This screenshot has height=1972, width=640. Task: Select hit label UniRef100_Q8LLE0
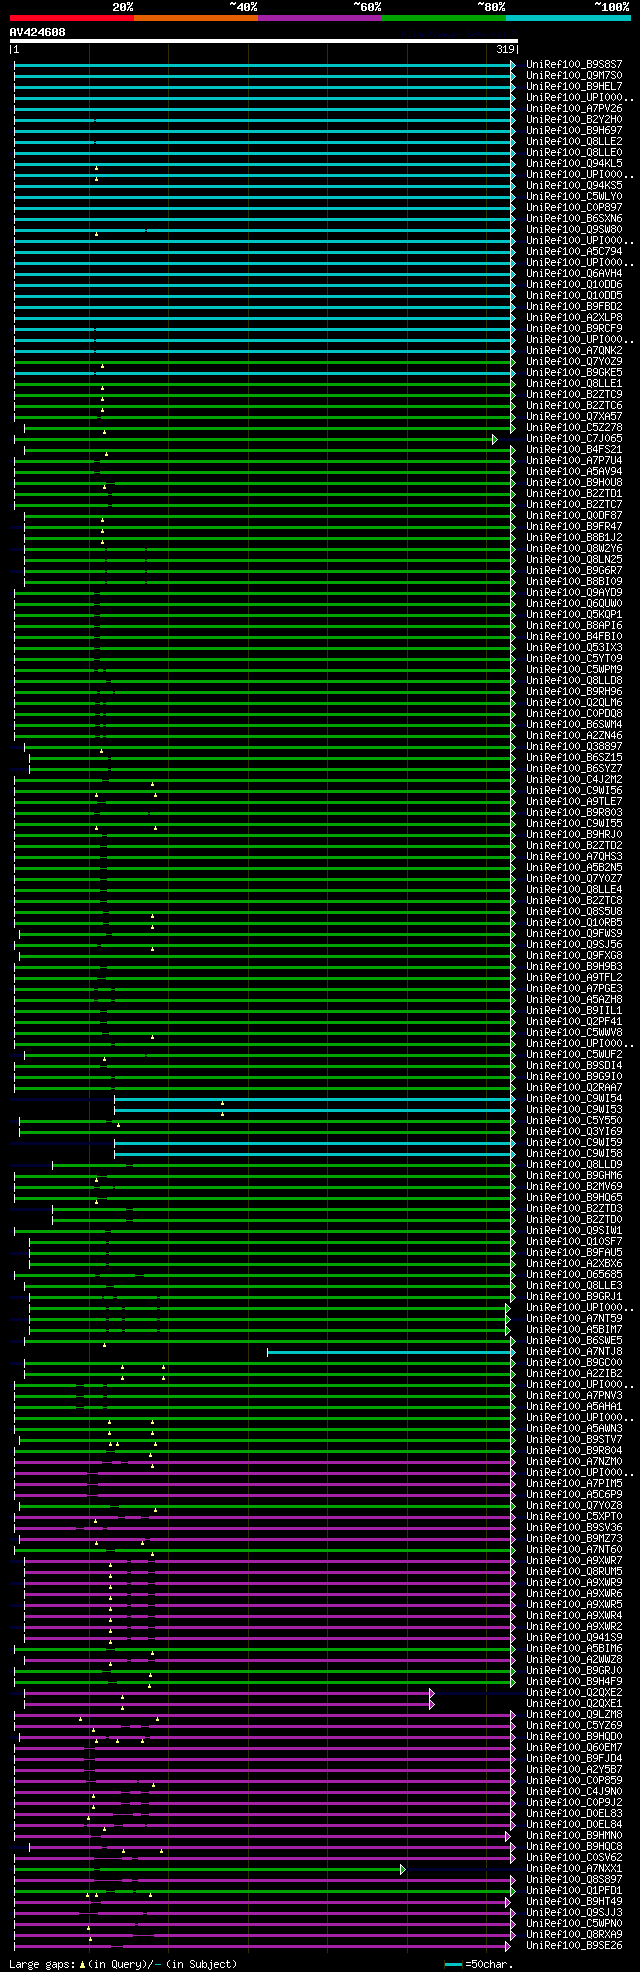tap(574, 152)
